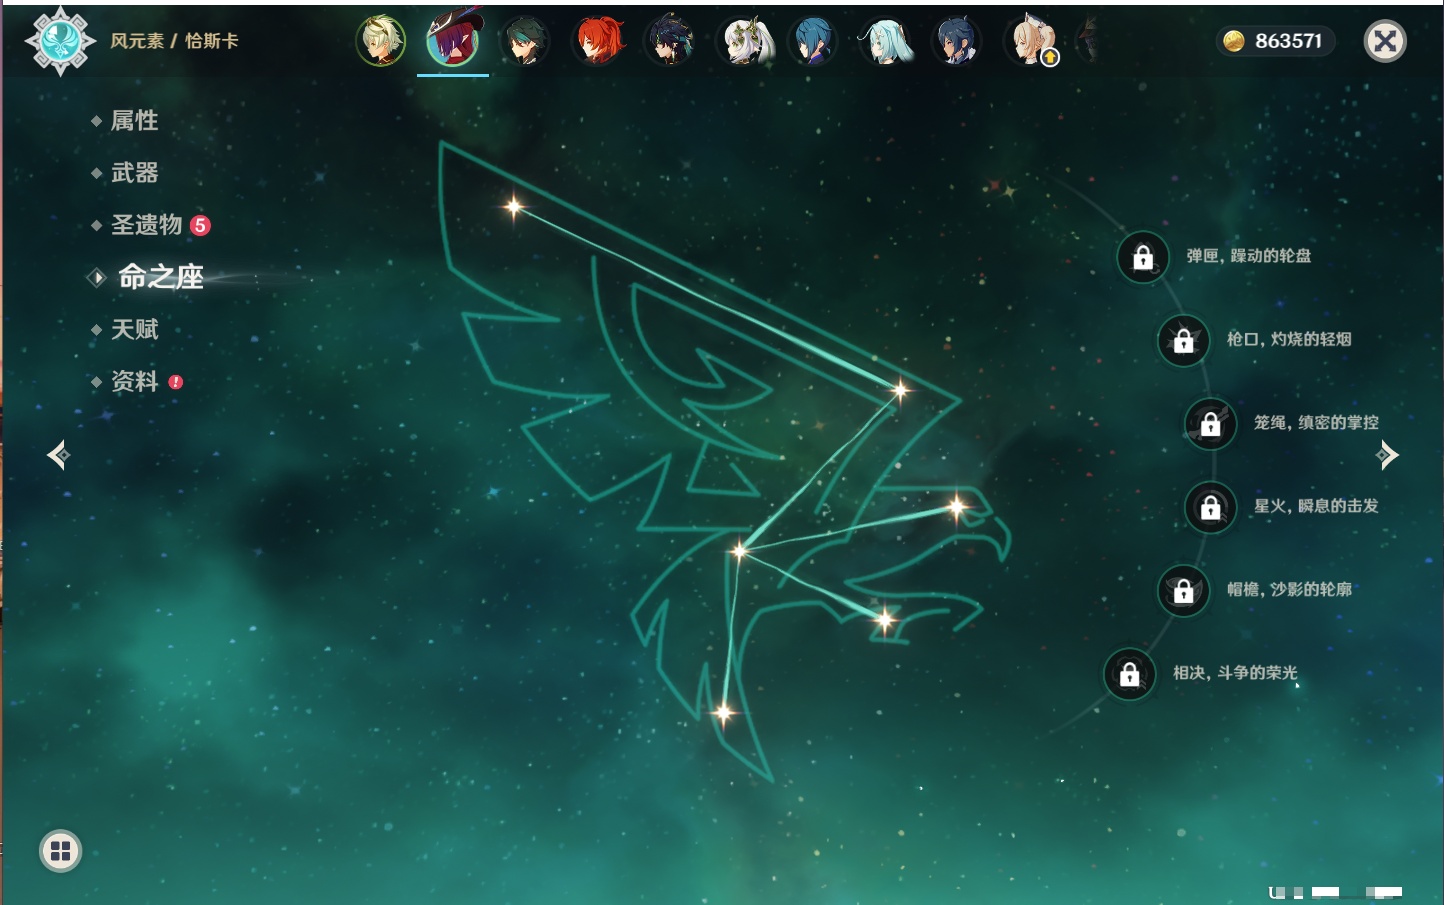1444x905 pixels.
Task: Open the lock icon for 枪口，灼烧的轻烟
Action: coord(1184,340)
